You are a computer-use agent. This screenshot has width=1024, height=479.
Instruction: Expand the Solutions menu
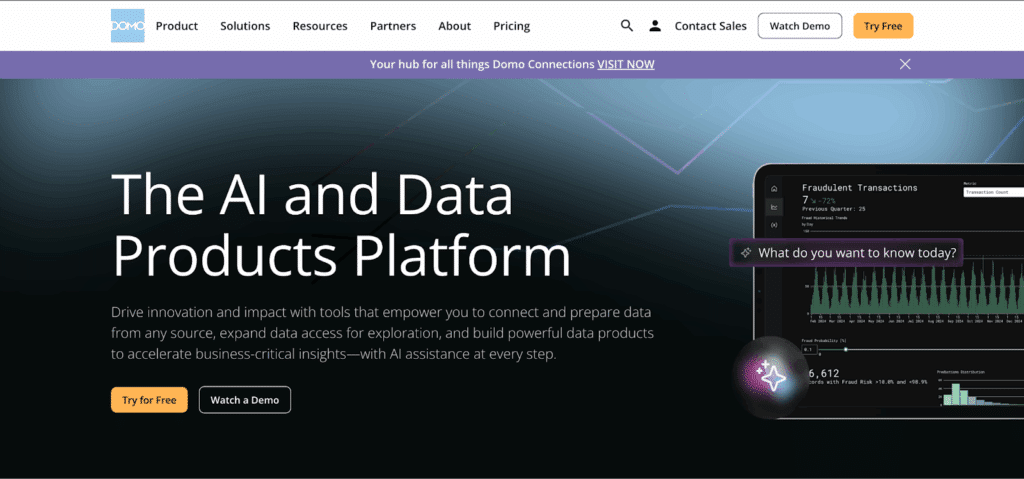(x=245, y=26)
